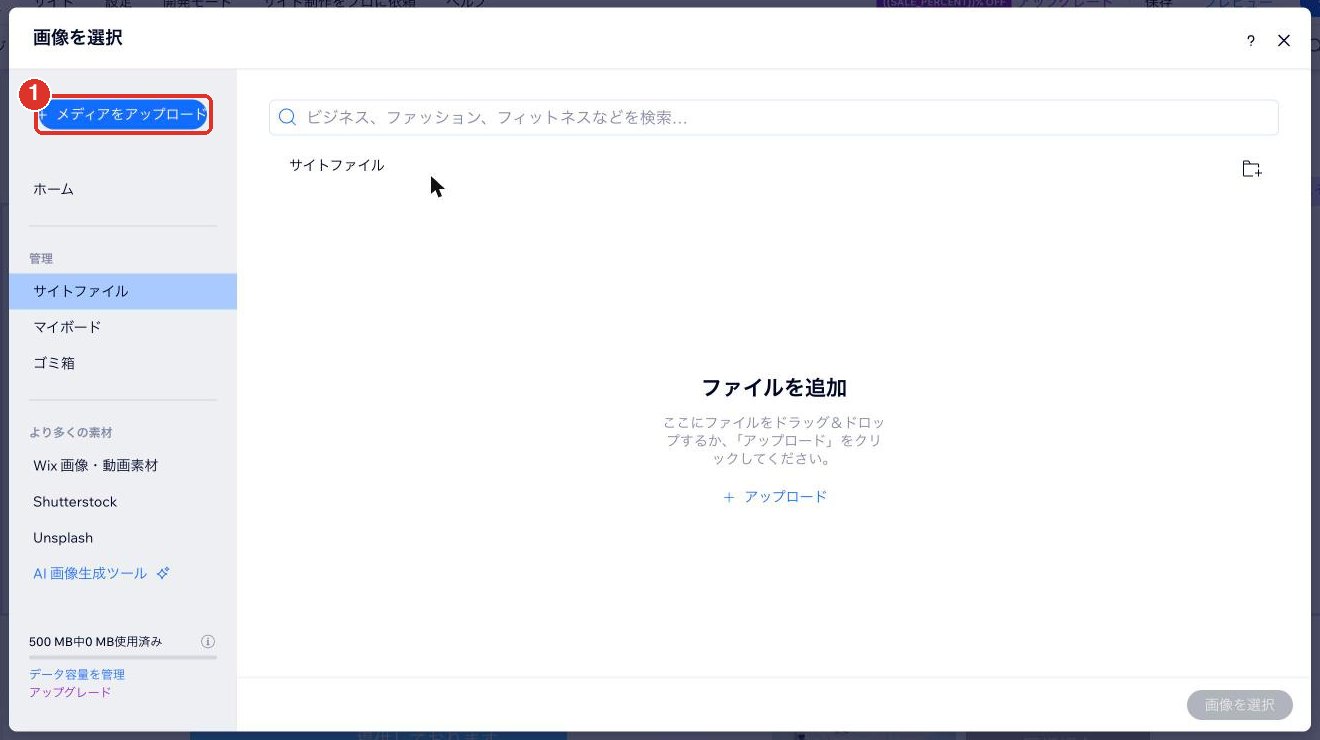Click the サイトファイル breadcrumb text
Screen dimensions: 1320x740
point(337,165)
